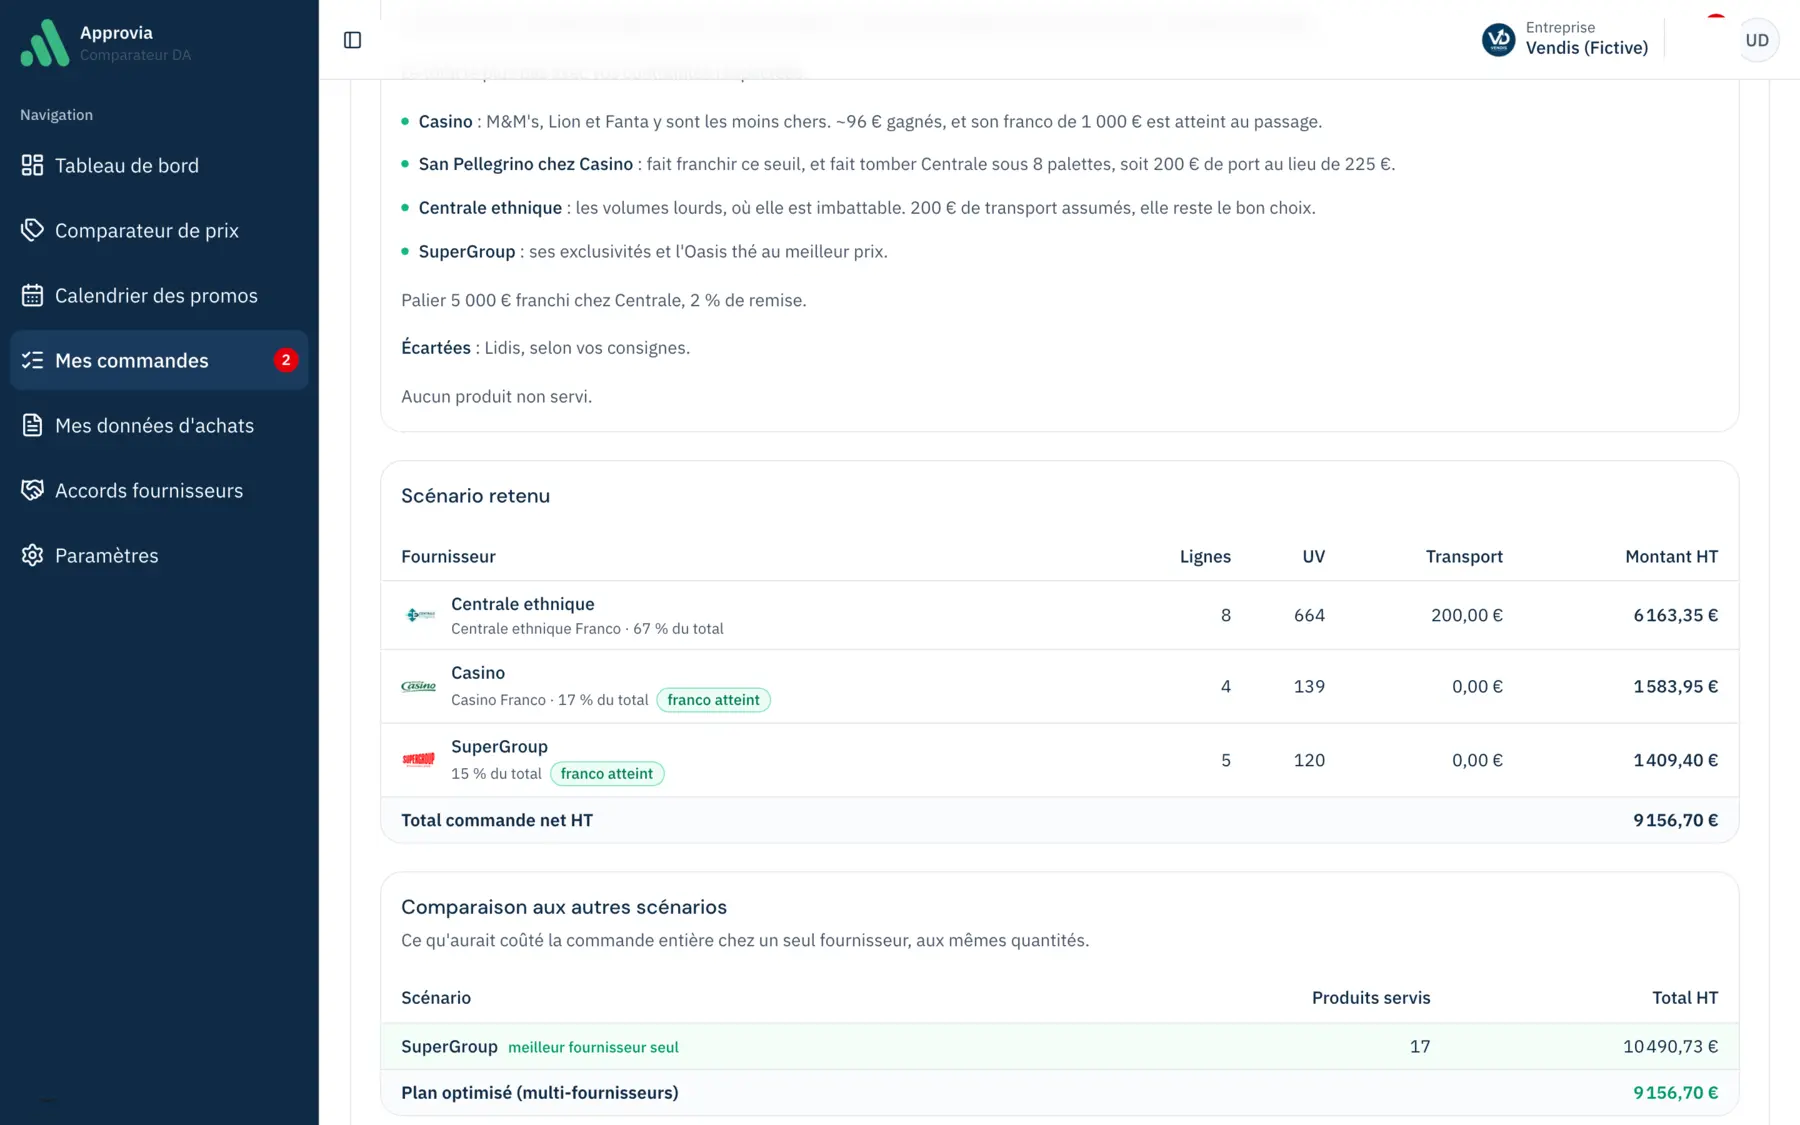Click the Vendis company logo
Image resolution: width=1800 pixels, height=1125 pixels.
pyautogui.click(x=1498, y=40)
